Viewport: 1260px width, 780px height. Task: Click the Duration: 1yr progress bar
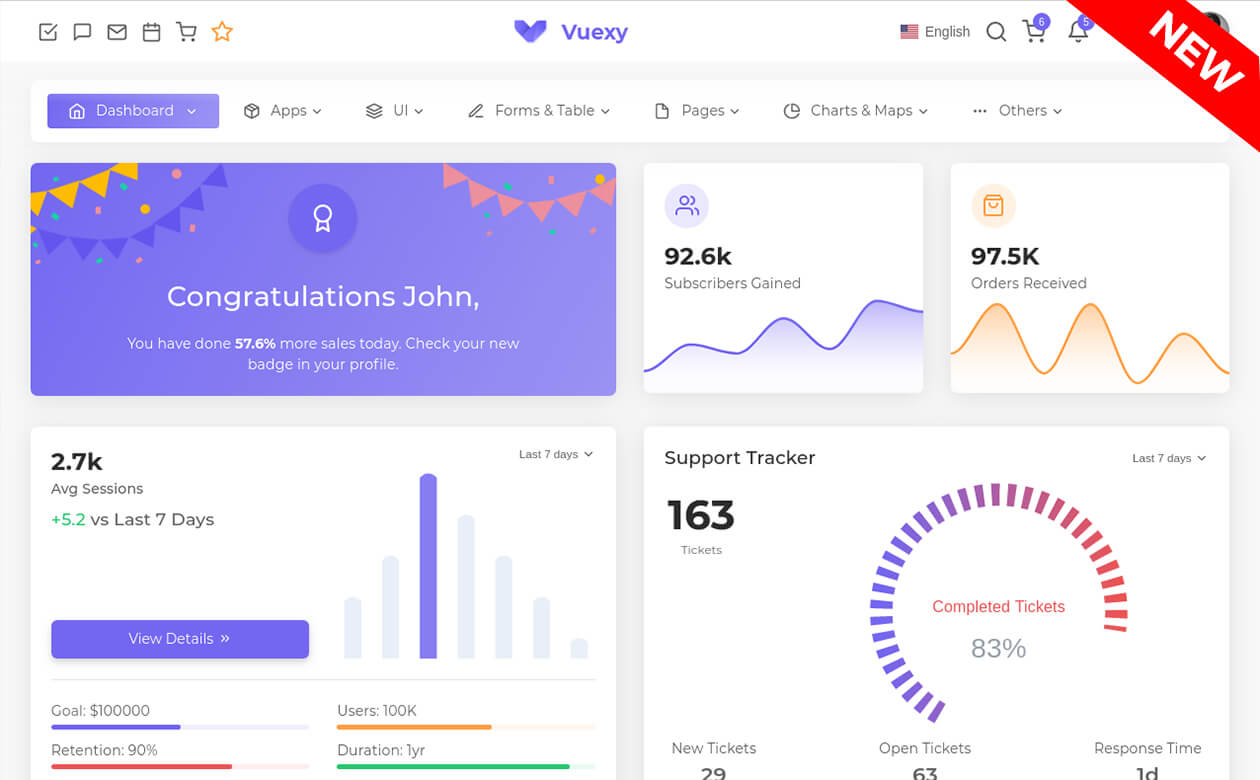[466, 767]
